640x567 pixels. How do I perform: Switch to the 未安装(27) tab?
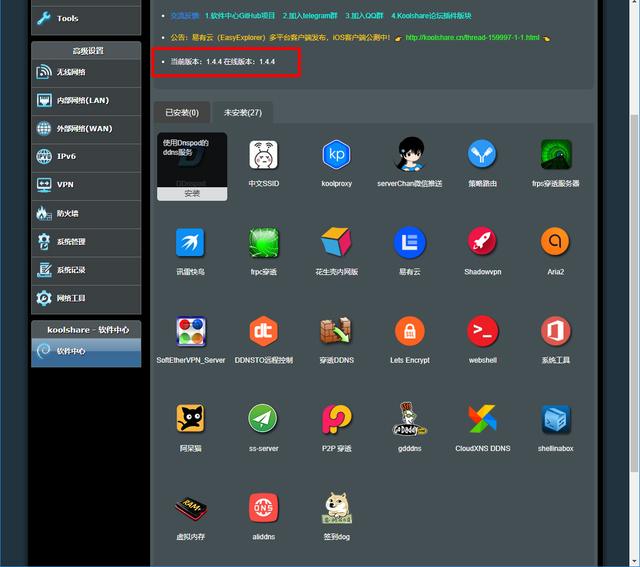tap(243, 112)
